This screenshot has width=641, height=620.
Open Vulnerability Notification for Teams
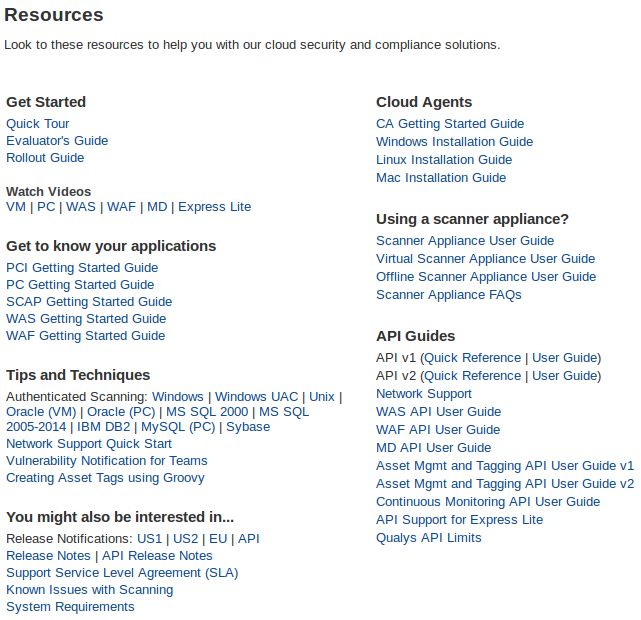pyautogui.click(x=107, y=461)
